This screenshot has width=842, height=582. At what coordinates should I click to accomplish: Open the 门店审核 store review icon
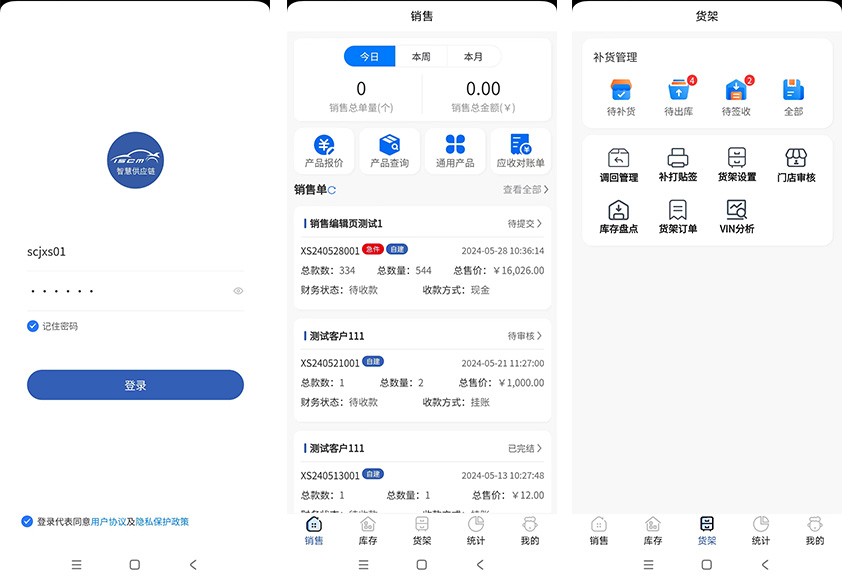click(796, 164)
